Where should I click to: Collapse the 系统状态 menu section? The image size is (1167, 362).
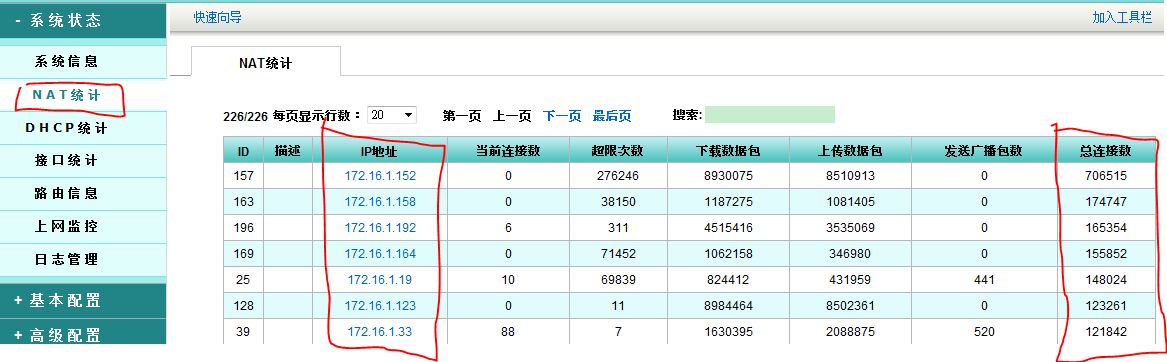point(83,21)
